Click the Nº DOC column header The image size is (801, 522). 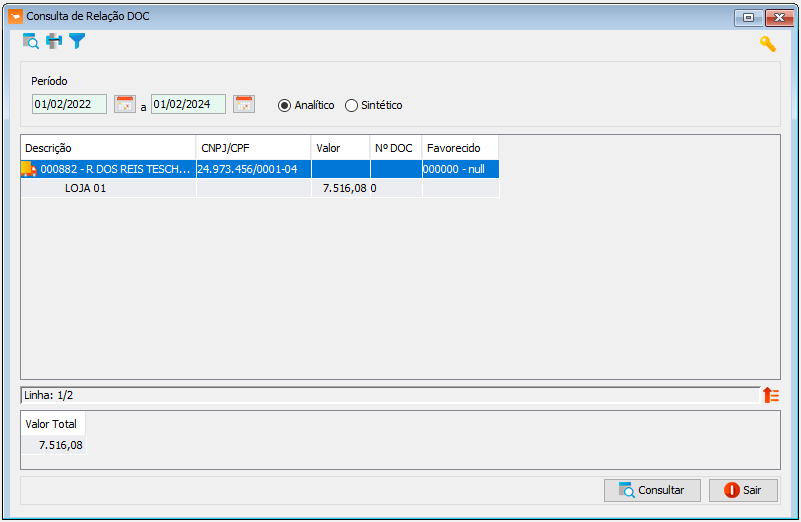(x=396, y=148)
